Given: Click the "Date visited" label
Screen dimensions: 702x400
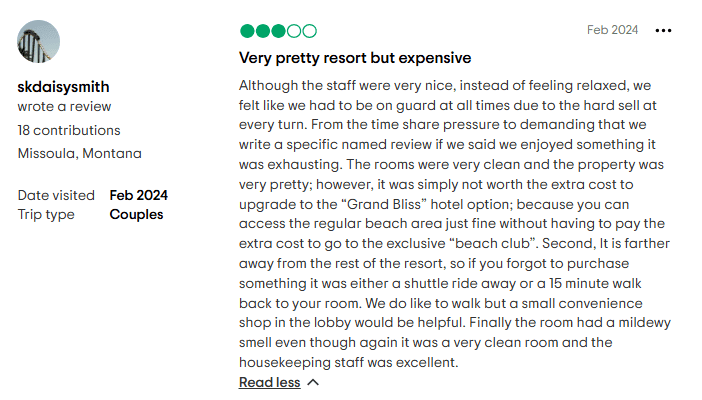Looking at the screenshot, I should 56,195.
